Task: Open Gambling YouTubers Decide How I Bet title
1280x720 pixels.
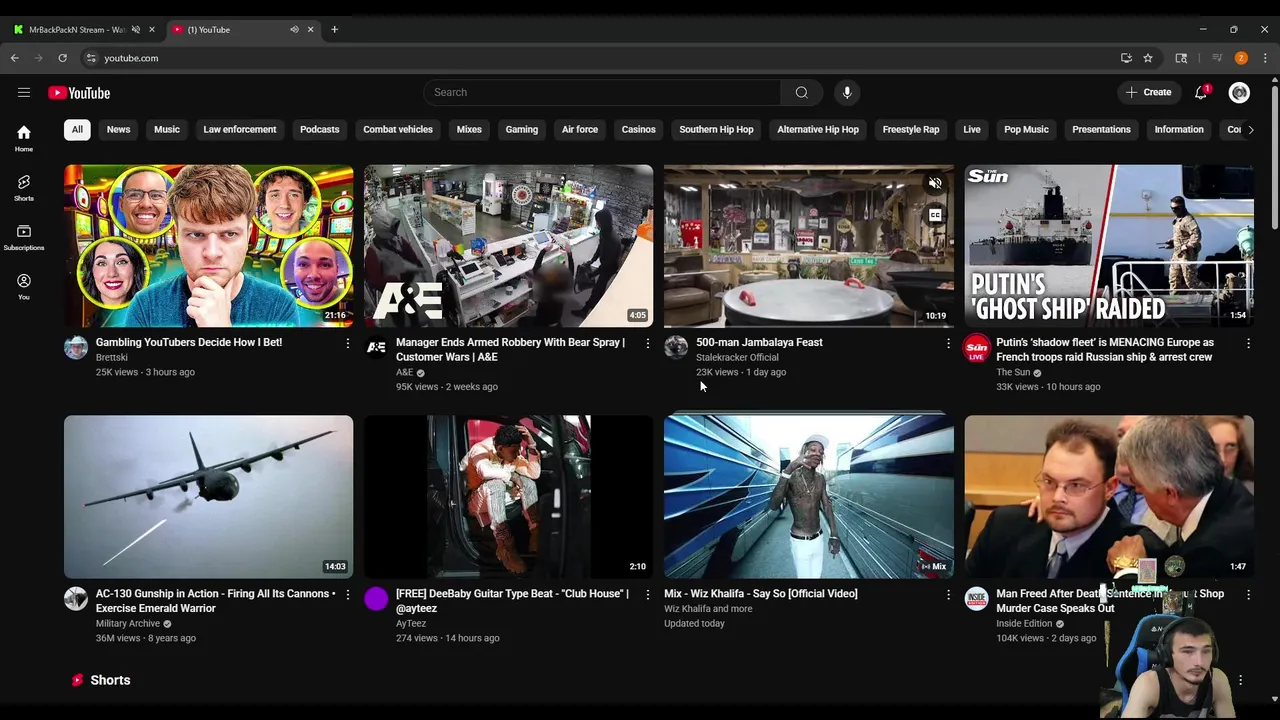Action: [189, 342]
